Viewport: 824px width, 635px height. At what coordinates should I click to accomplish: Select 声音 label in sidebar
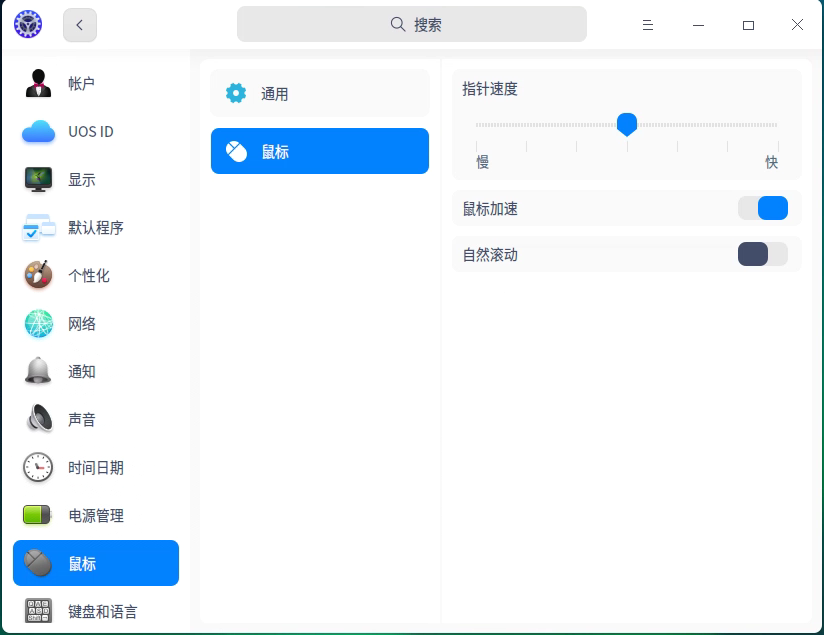point(81,419)
